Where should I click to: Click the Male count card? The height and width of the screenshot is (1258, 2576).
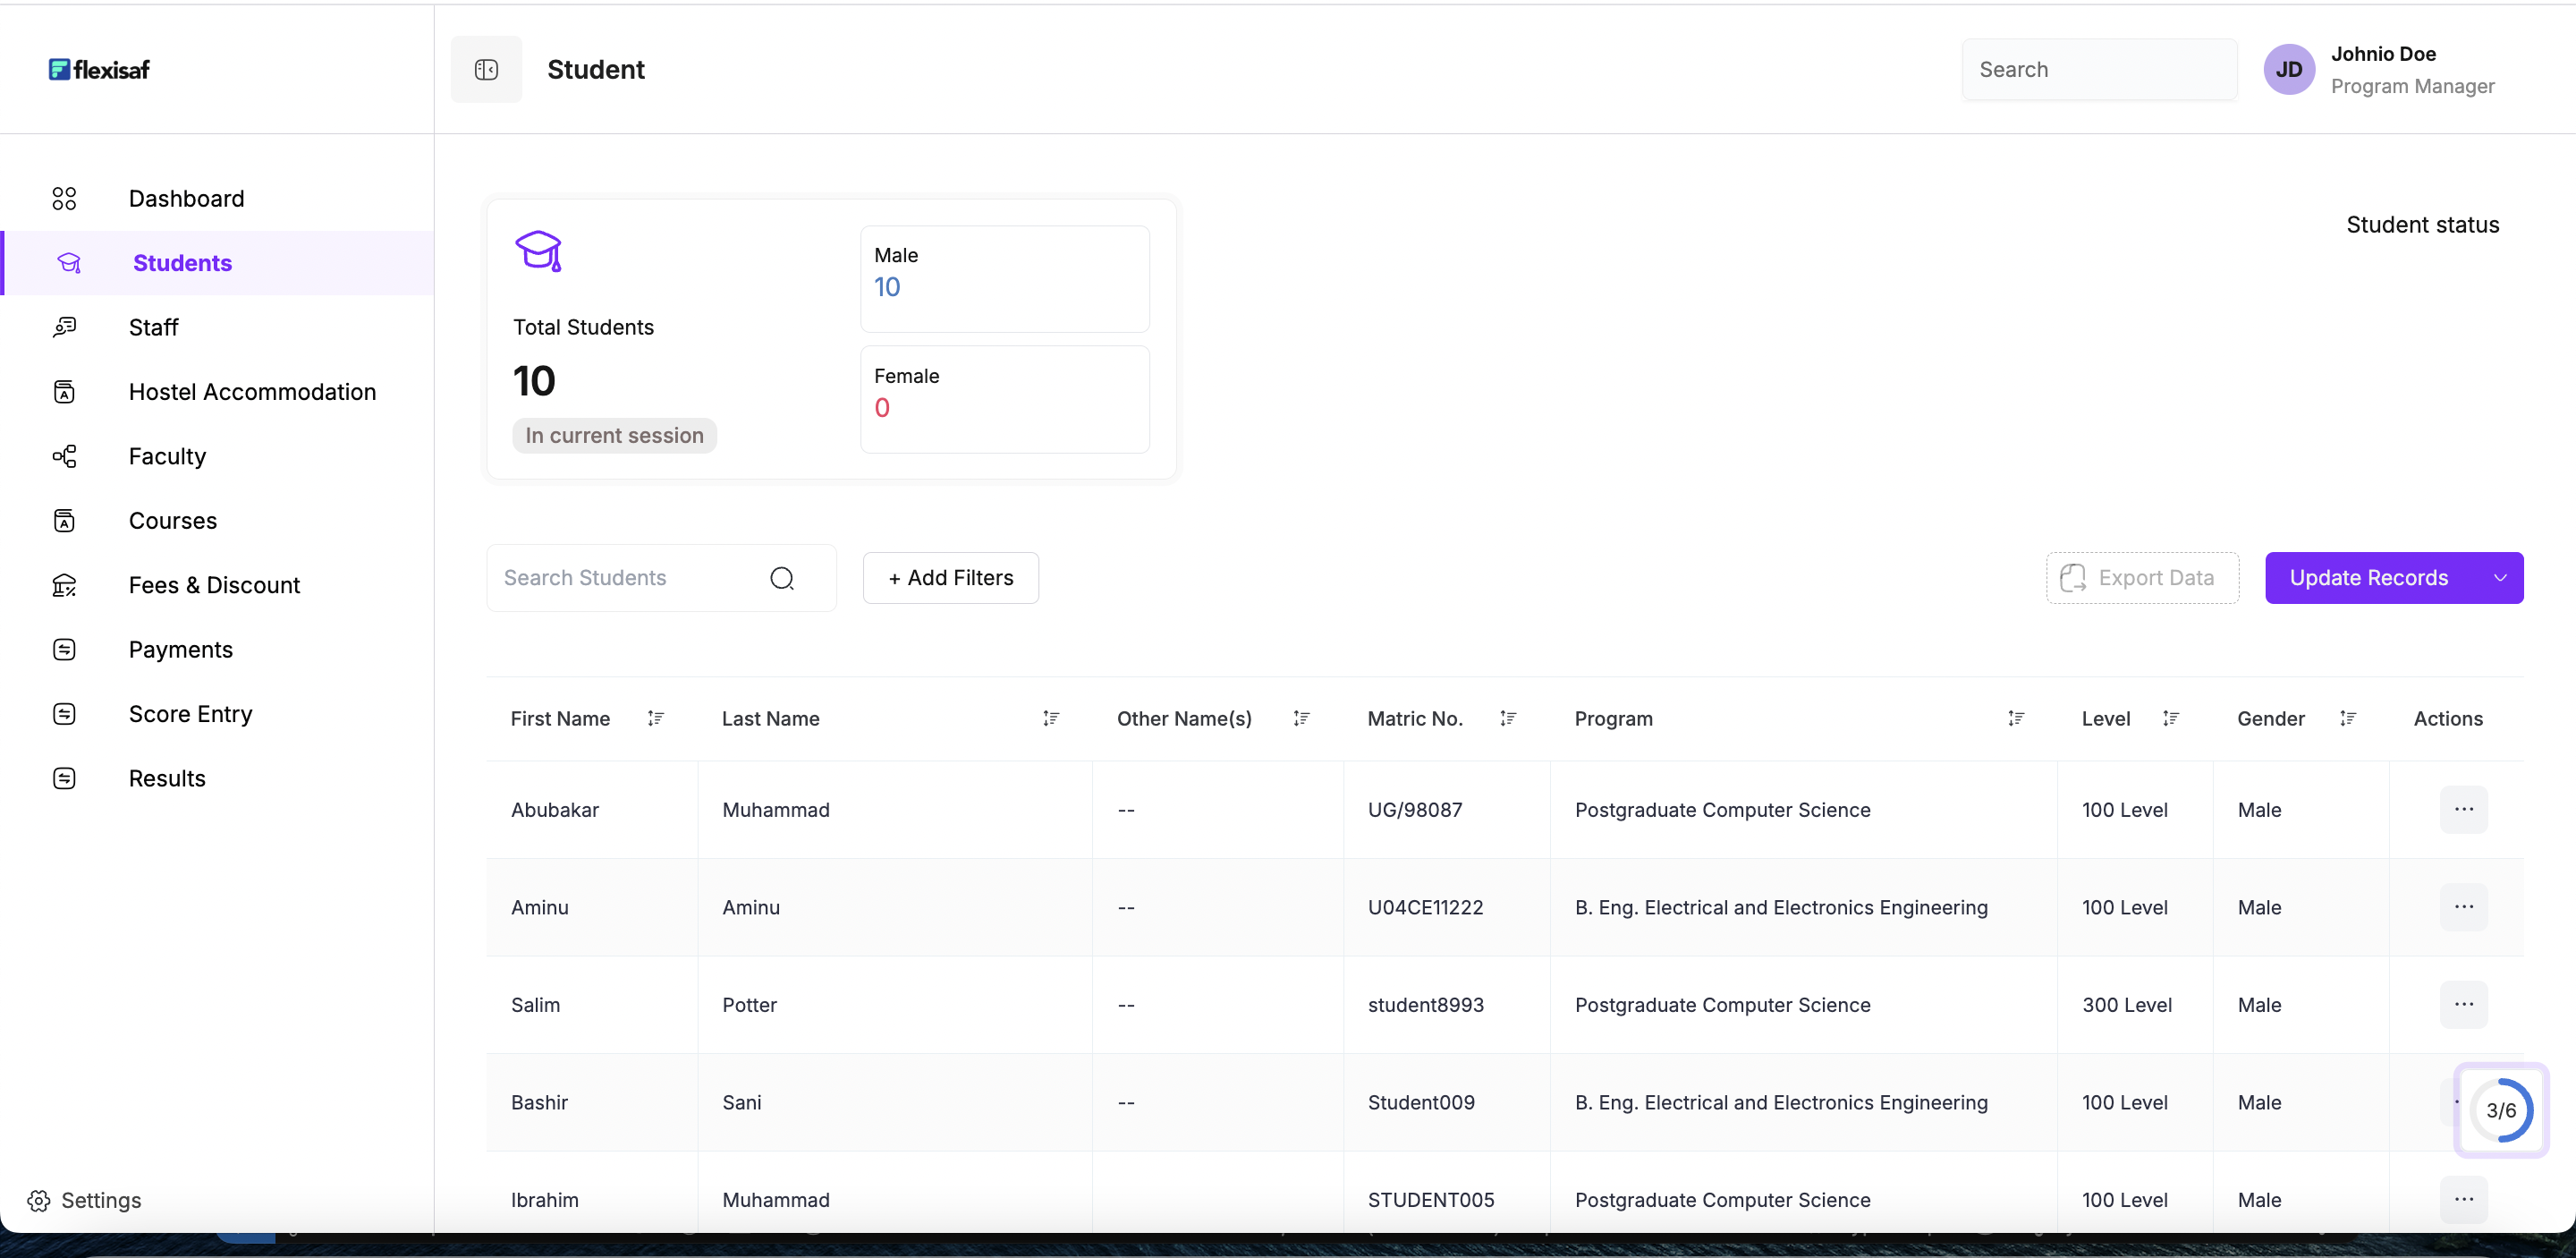[x=1004, y=279]
